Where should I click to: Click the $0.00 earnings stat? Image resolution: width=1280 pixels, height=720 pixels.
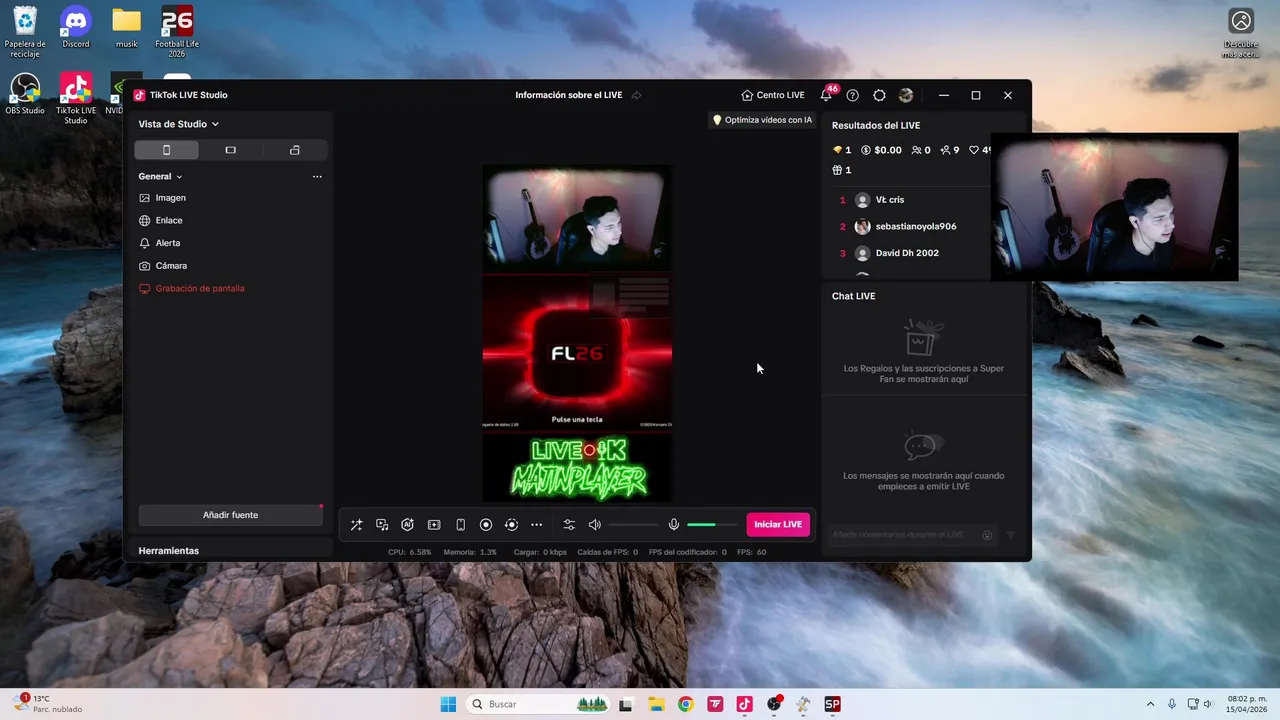(x=881, y=150)
